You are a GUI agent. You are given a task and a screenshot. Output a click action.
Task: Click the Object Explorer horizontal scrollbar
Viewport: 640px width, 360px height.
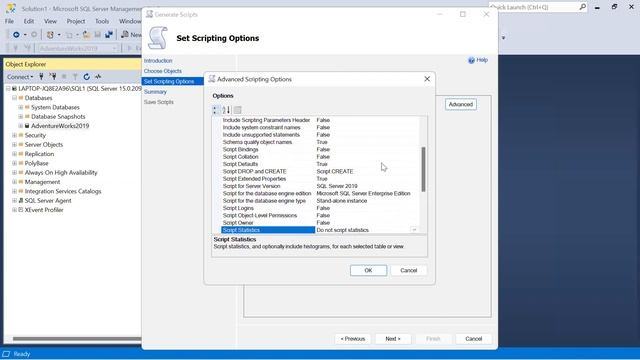(77, 339)
